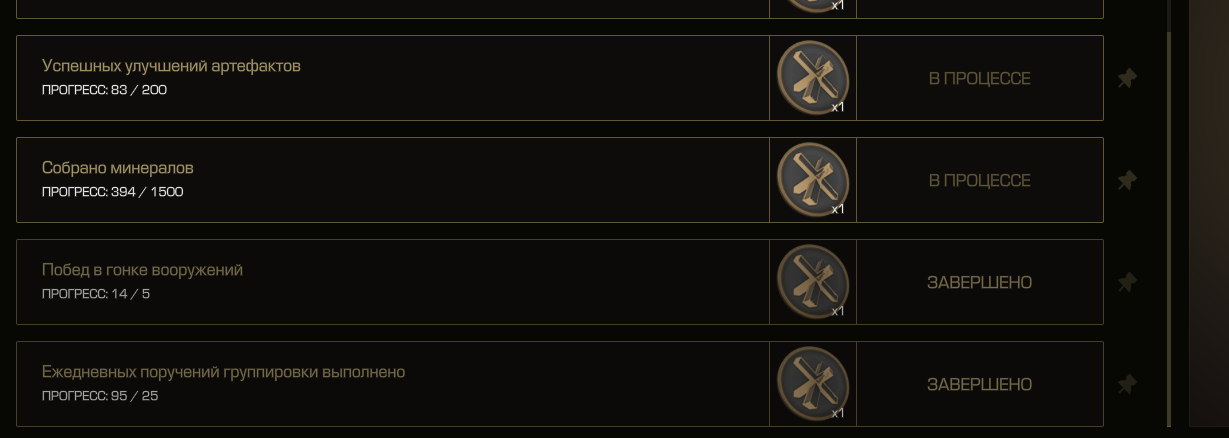Click the partially visible reward token at top
Screen dimensions: 1229x438
[813, 6]
